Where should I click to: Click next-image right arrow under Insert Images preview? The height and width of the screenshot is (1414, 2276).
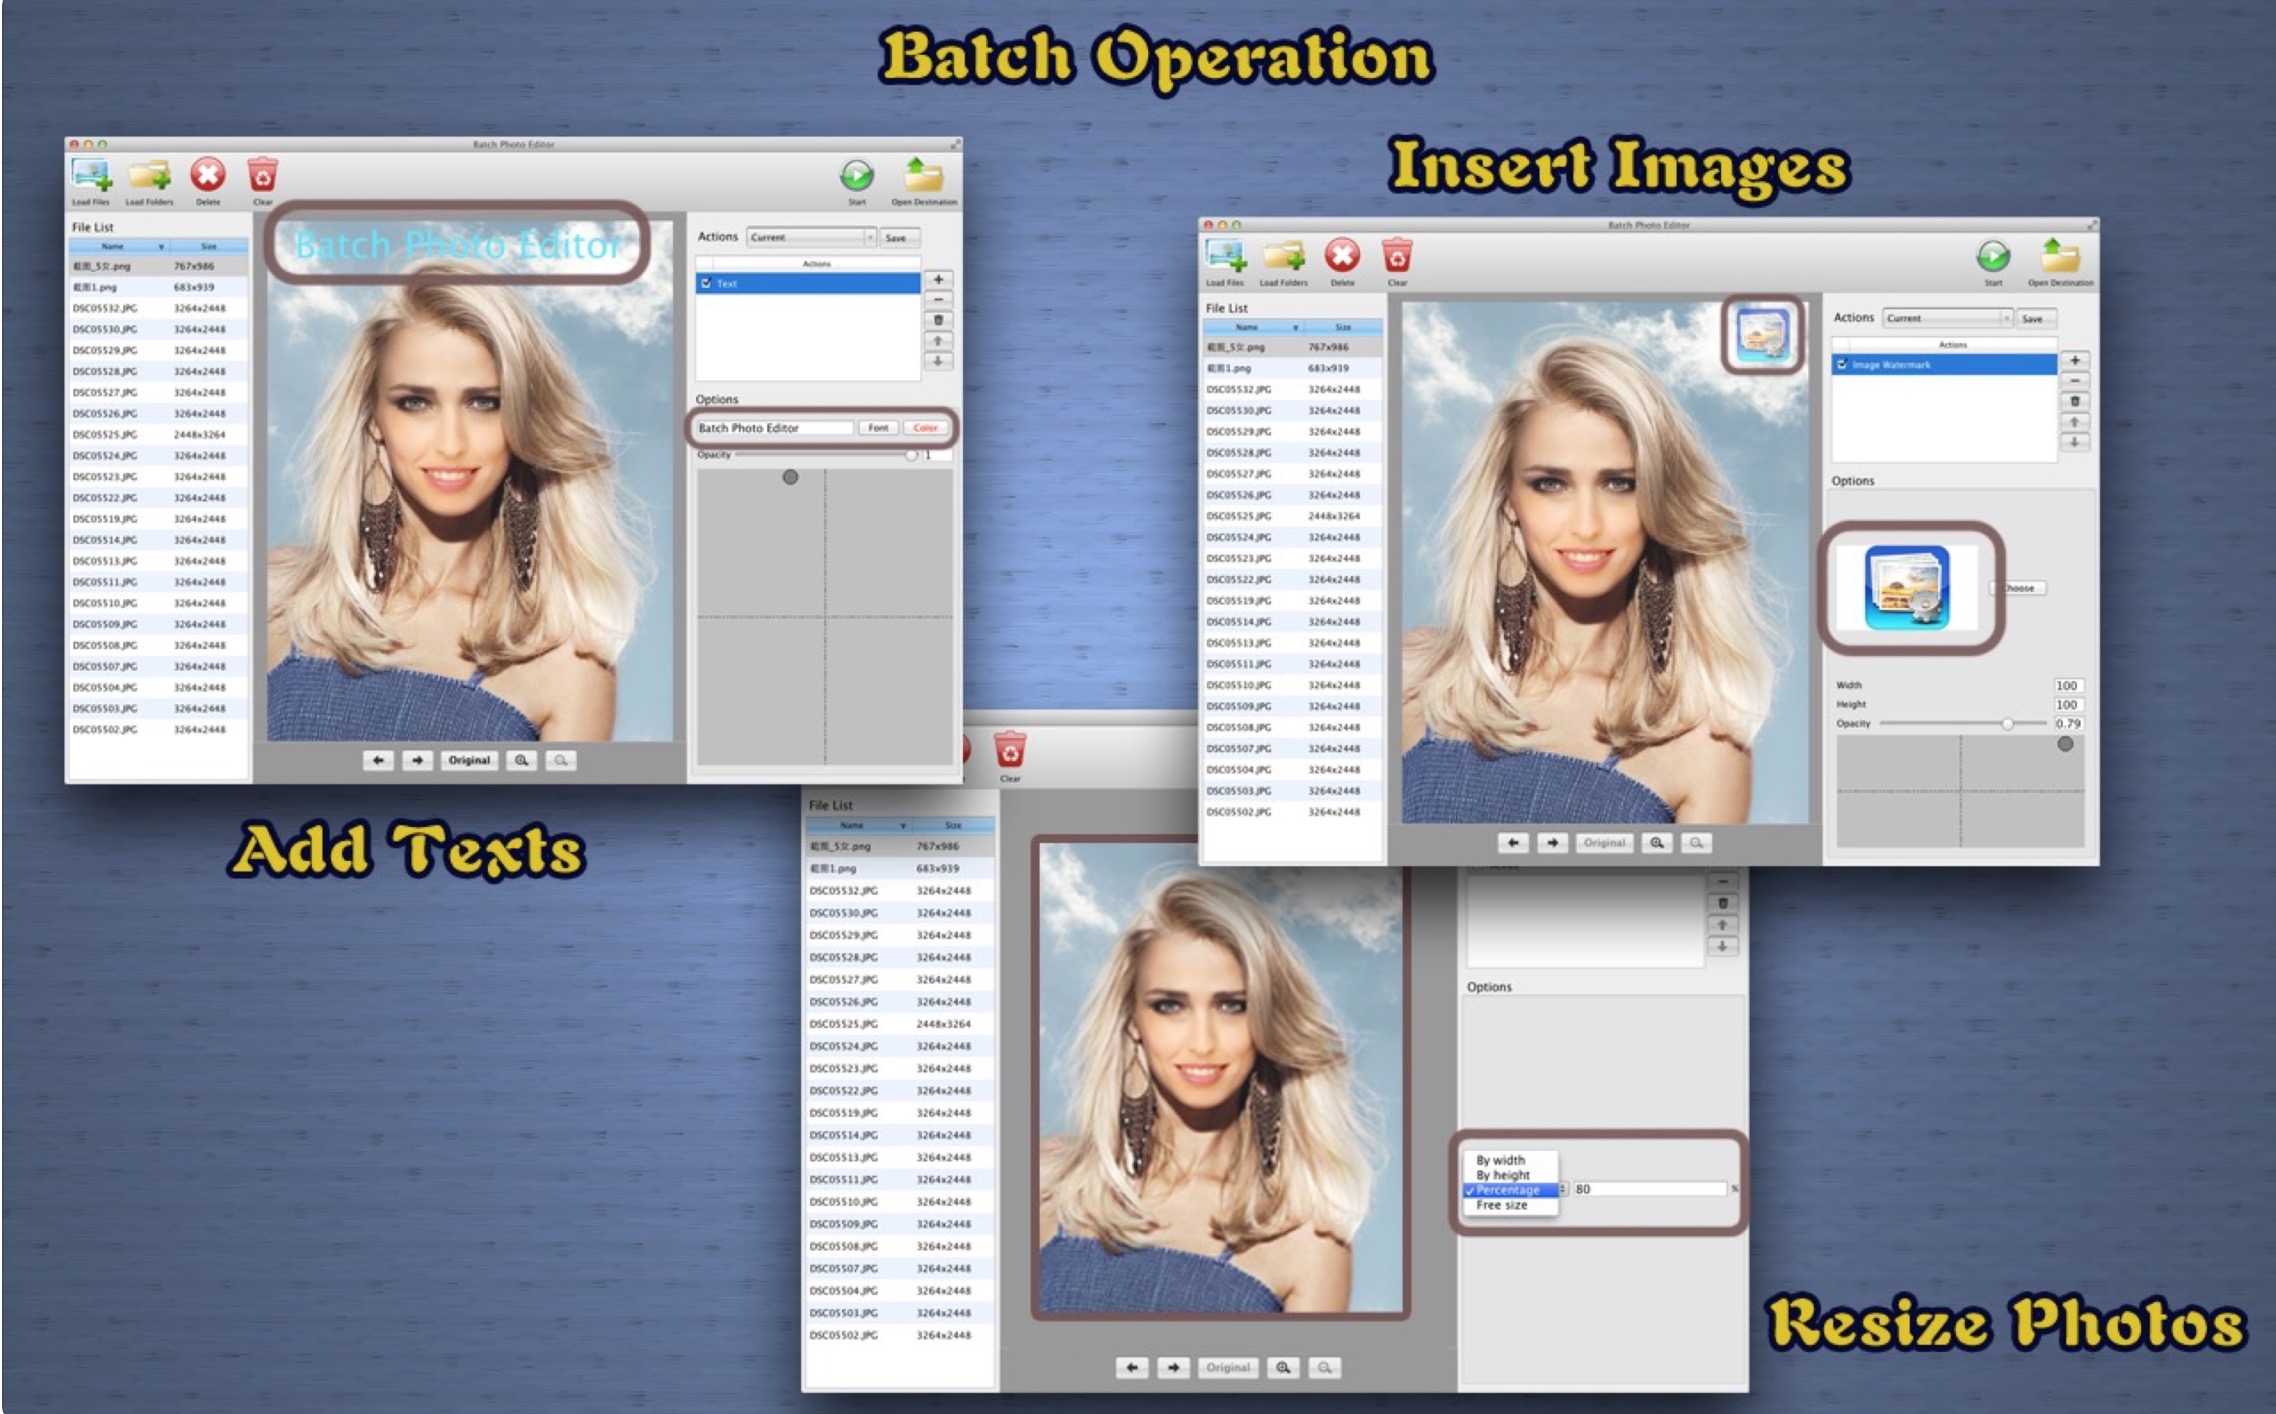[1552, 843]
